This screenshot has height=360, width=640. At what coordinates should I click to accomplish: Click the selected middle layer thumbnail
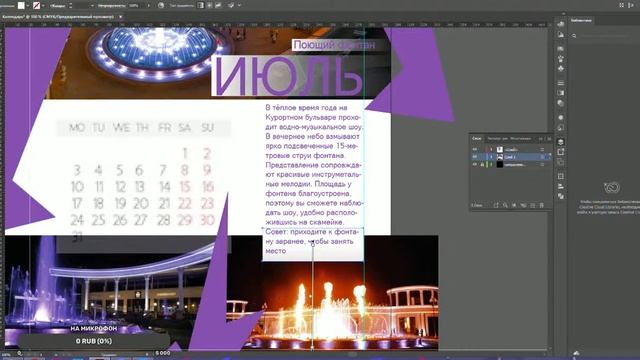(500, 157)
